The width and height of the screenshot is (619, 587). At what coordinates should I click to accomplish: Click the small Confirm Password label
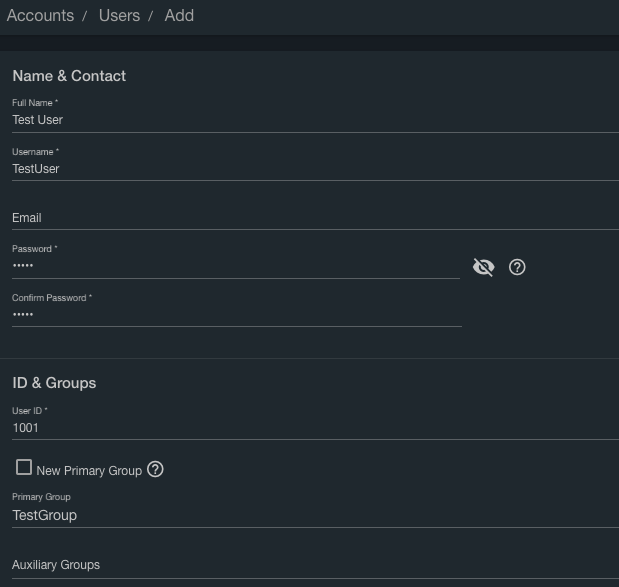coord(52,298)
